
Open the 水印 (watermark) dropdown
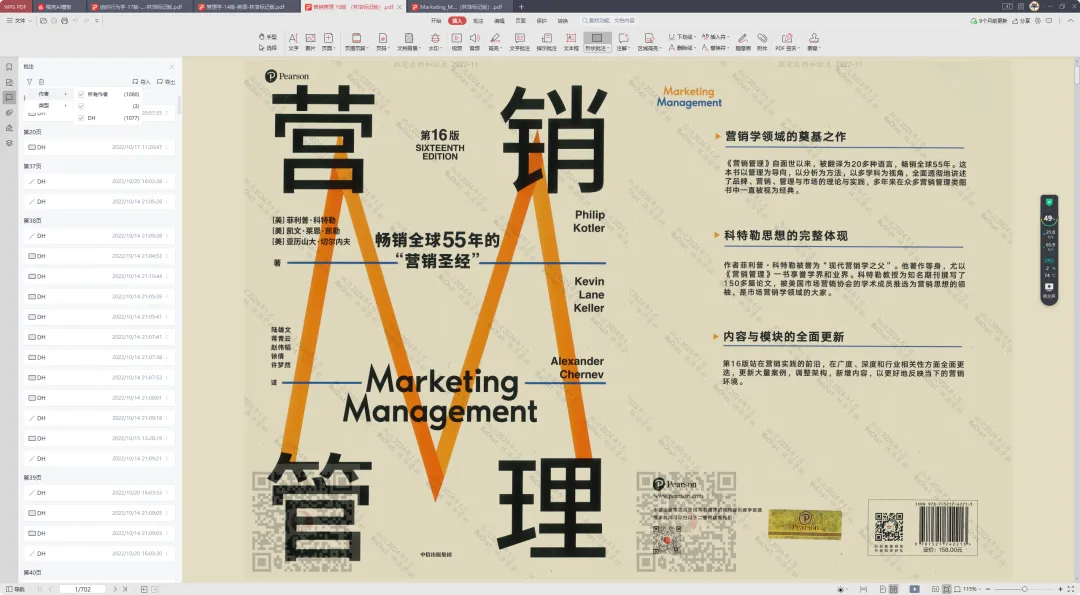pyautogui.click(x=435, y=42)
